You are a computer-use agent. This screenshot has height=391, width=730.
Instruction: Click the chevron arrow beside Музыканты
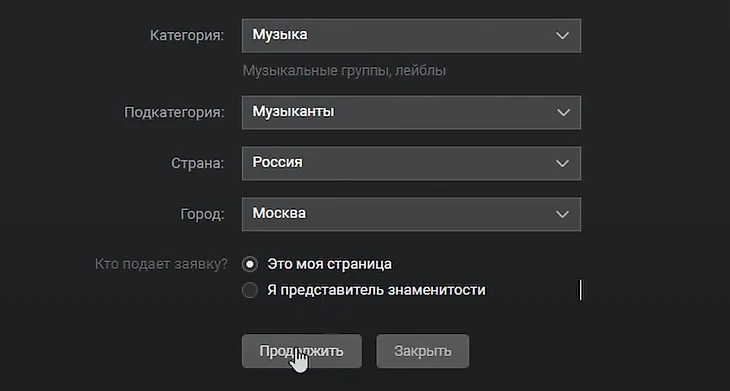point(563,113)
